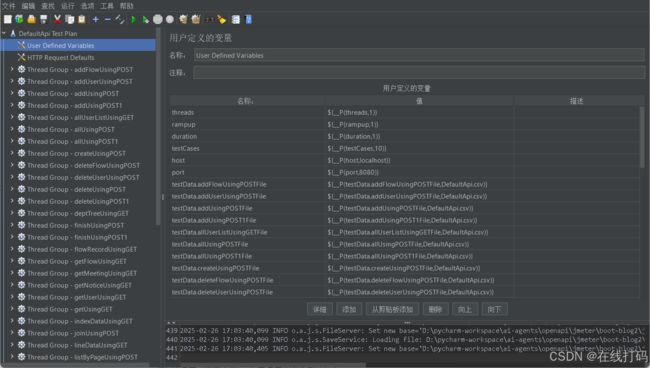Click the broom Reset Search icon
This screenshot has width=650, height=368.
click(x=222, y=19)
